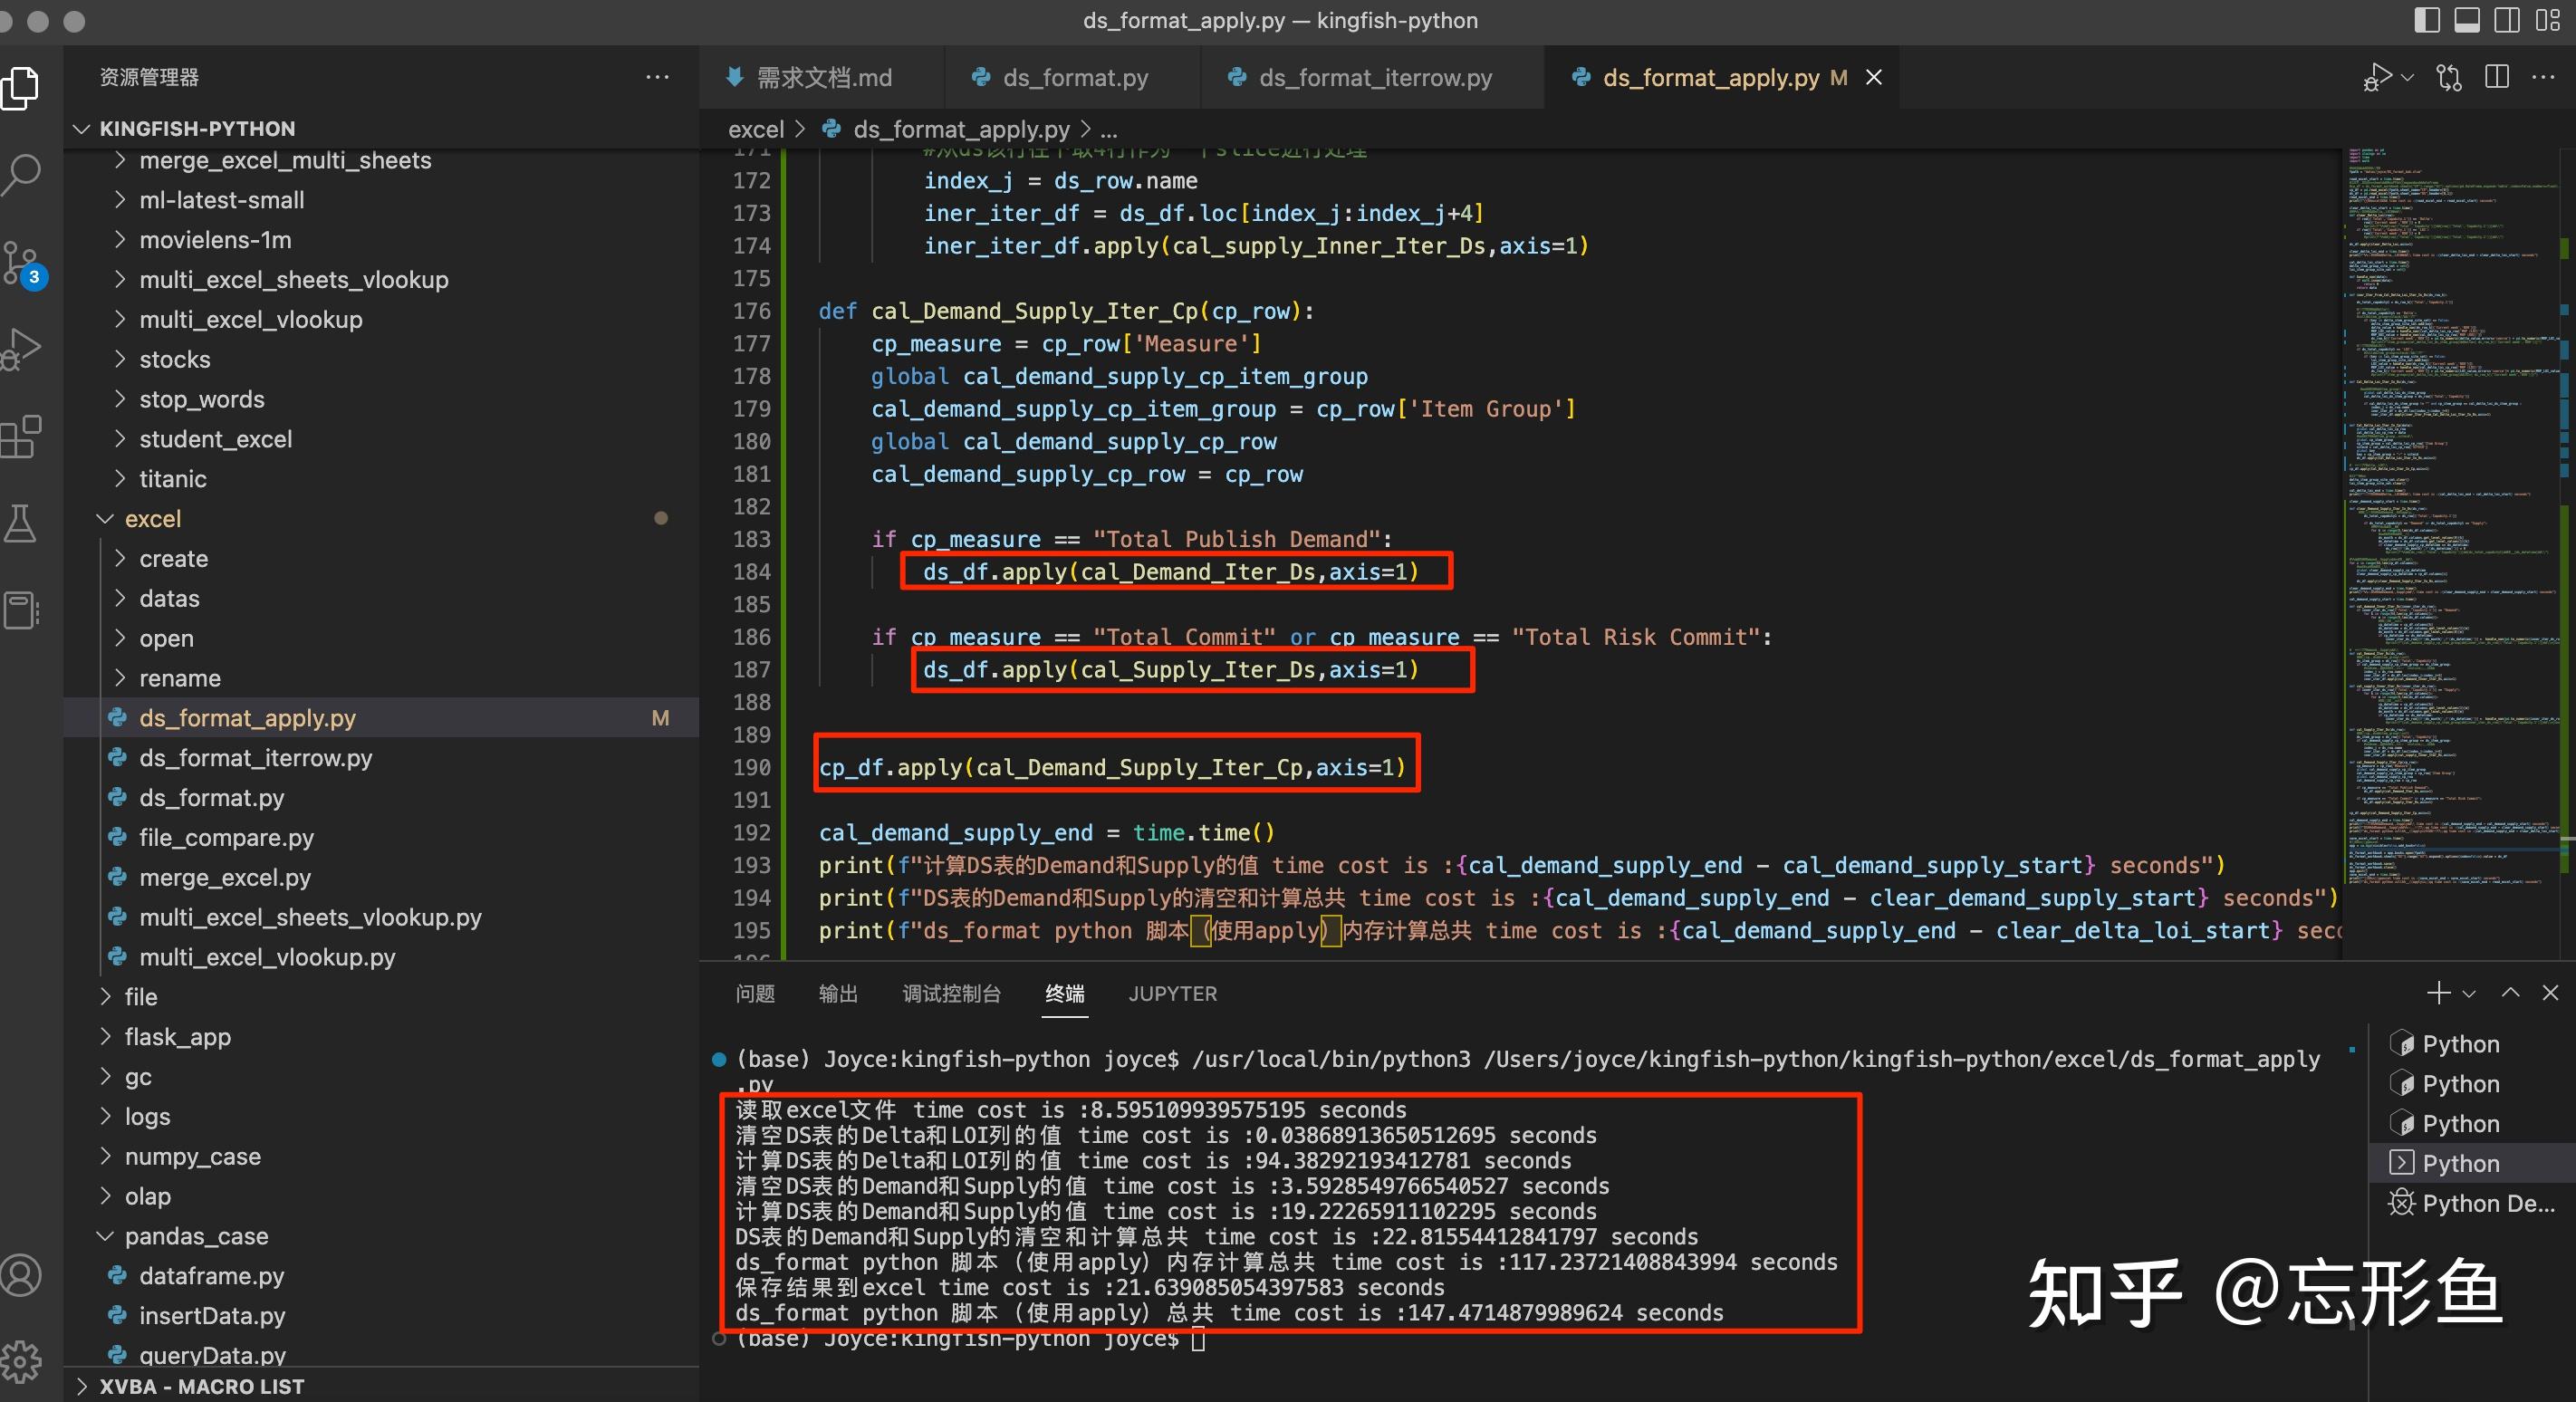Open Source Control with 3 pending changes
Viewport: 2576px width, 1402px height.
click(22, 262)
